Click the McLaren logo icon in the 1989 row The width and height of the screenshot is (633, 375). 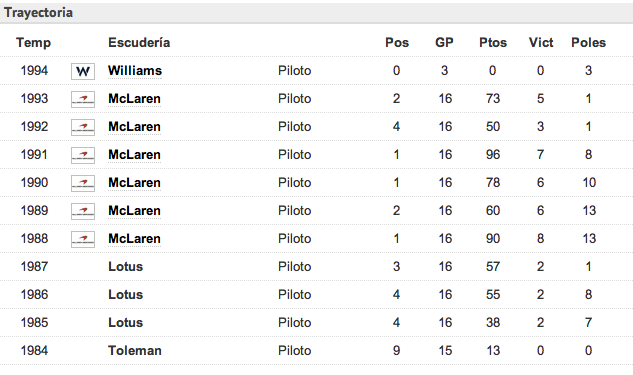83,211
